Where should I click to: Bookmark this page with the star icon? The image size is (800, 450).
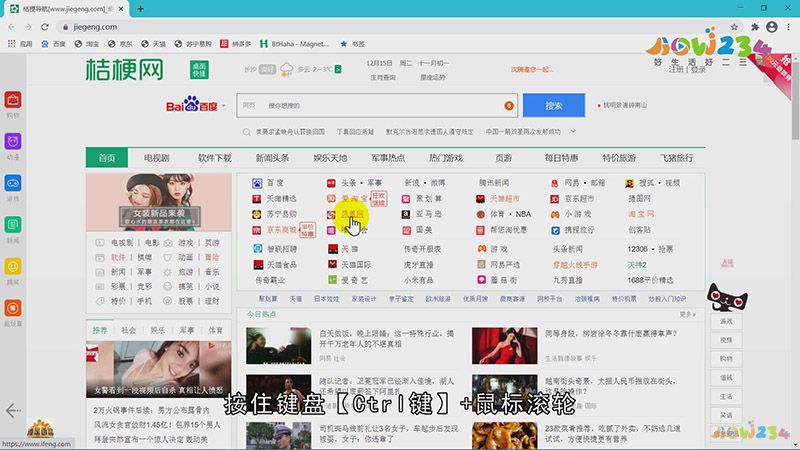coord(734,27)
